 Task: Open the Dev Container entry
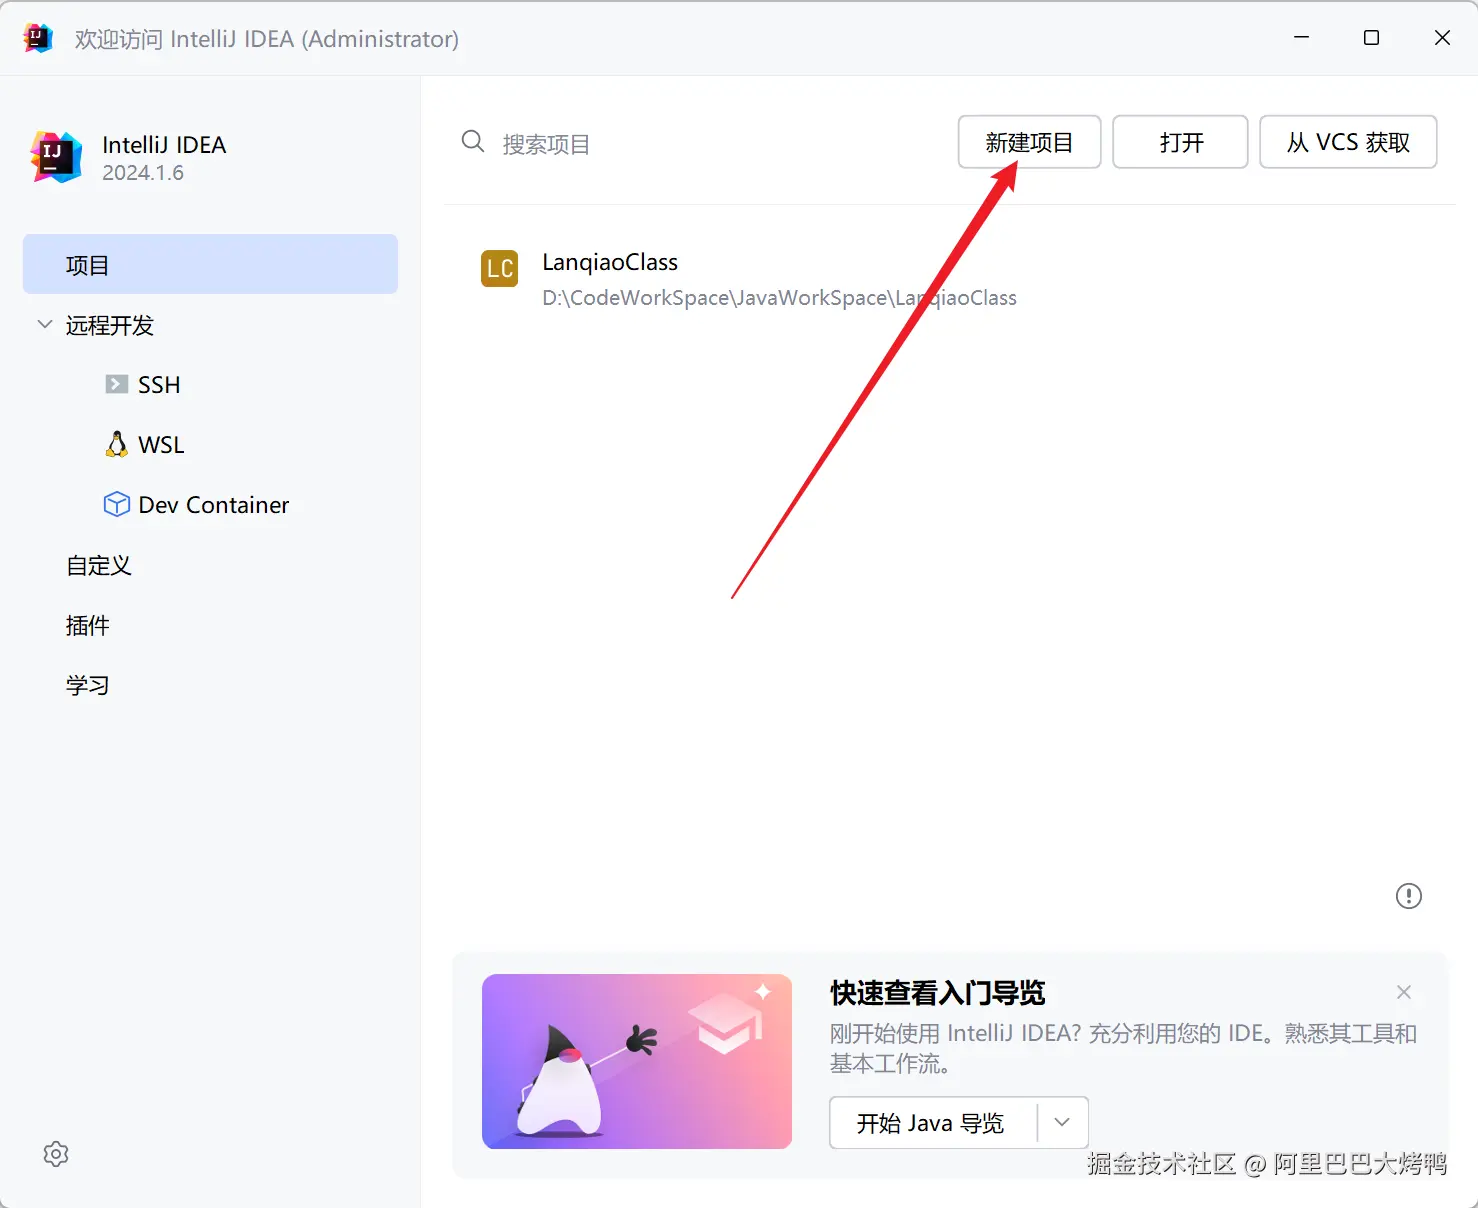tap(214, 505)
